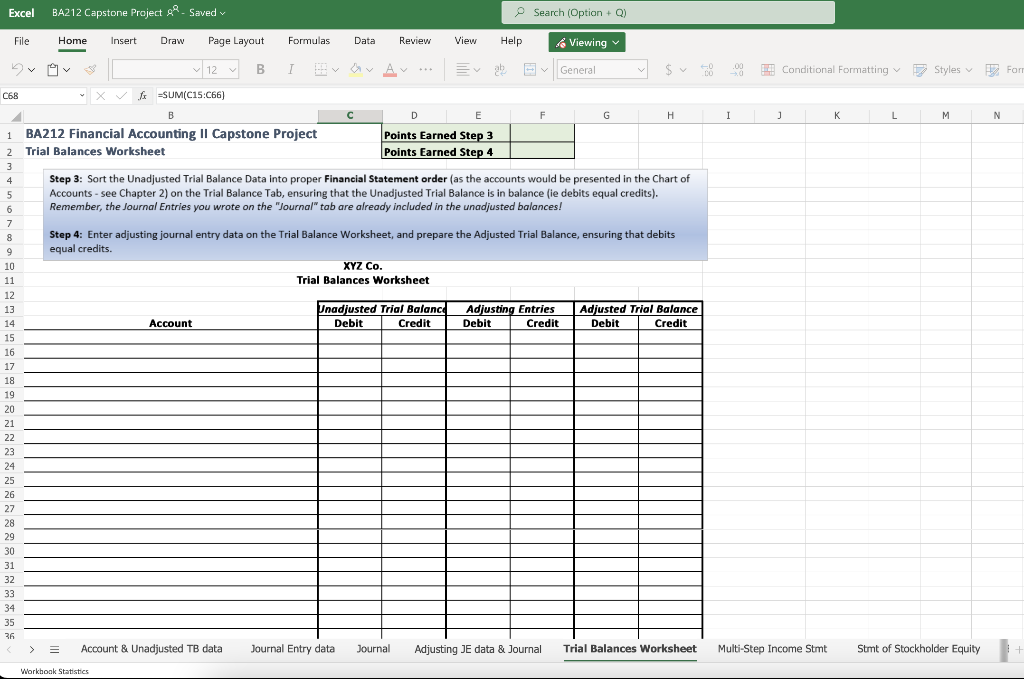Click the Font Color swatch

click(390, 70)
